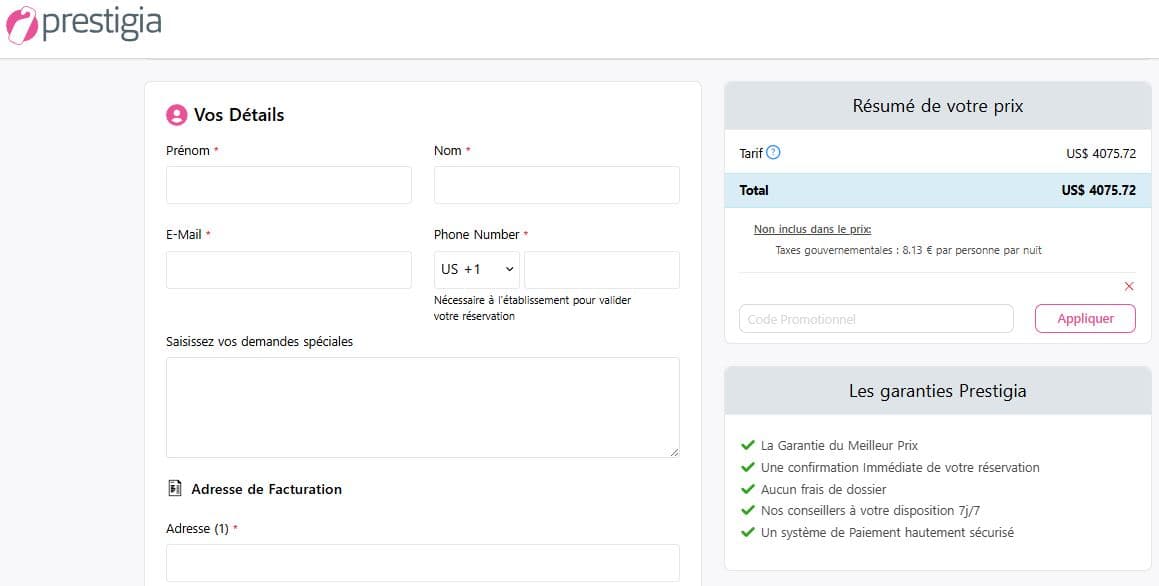Focus the phone number input box

[x=601, y=270]
